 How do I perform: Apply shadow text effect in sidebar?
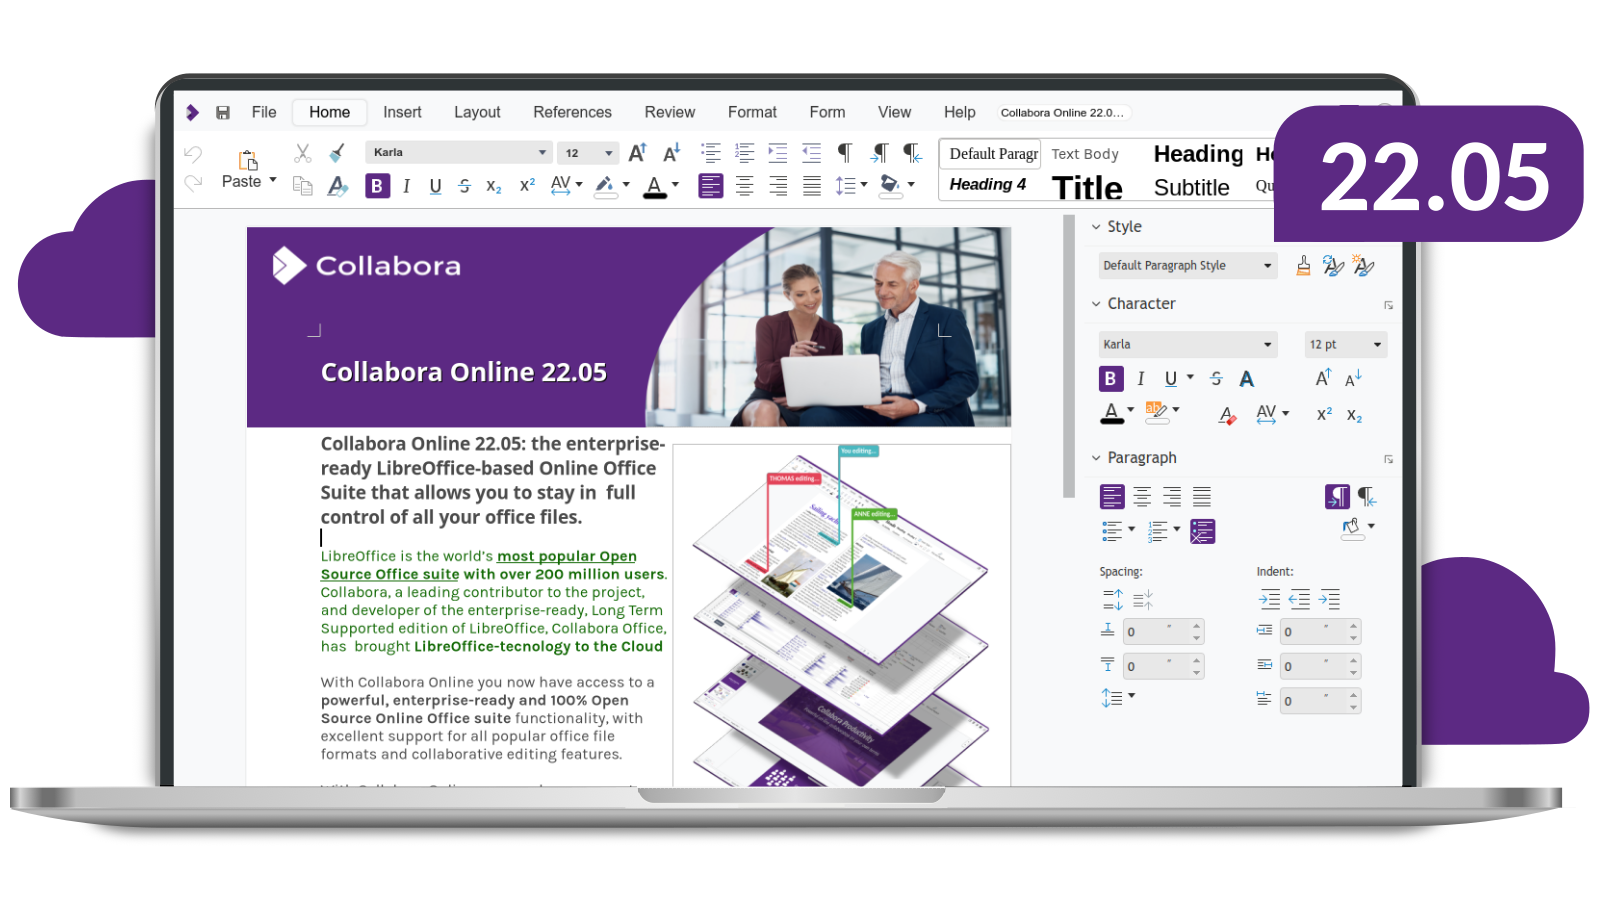pyautogui.click(x=1246, y=379)
